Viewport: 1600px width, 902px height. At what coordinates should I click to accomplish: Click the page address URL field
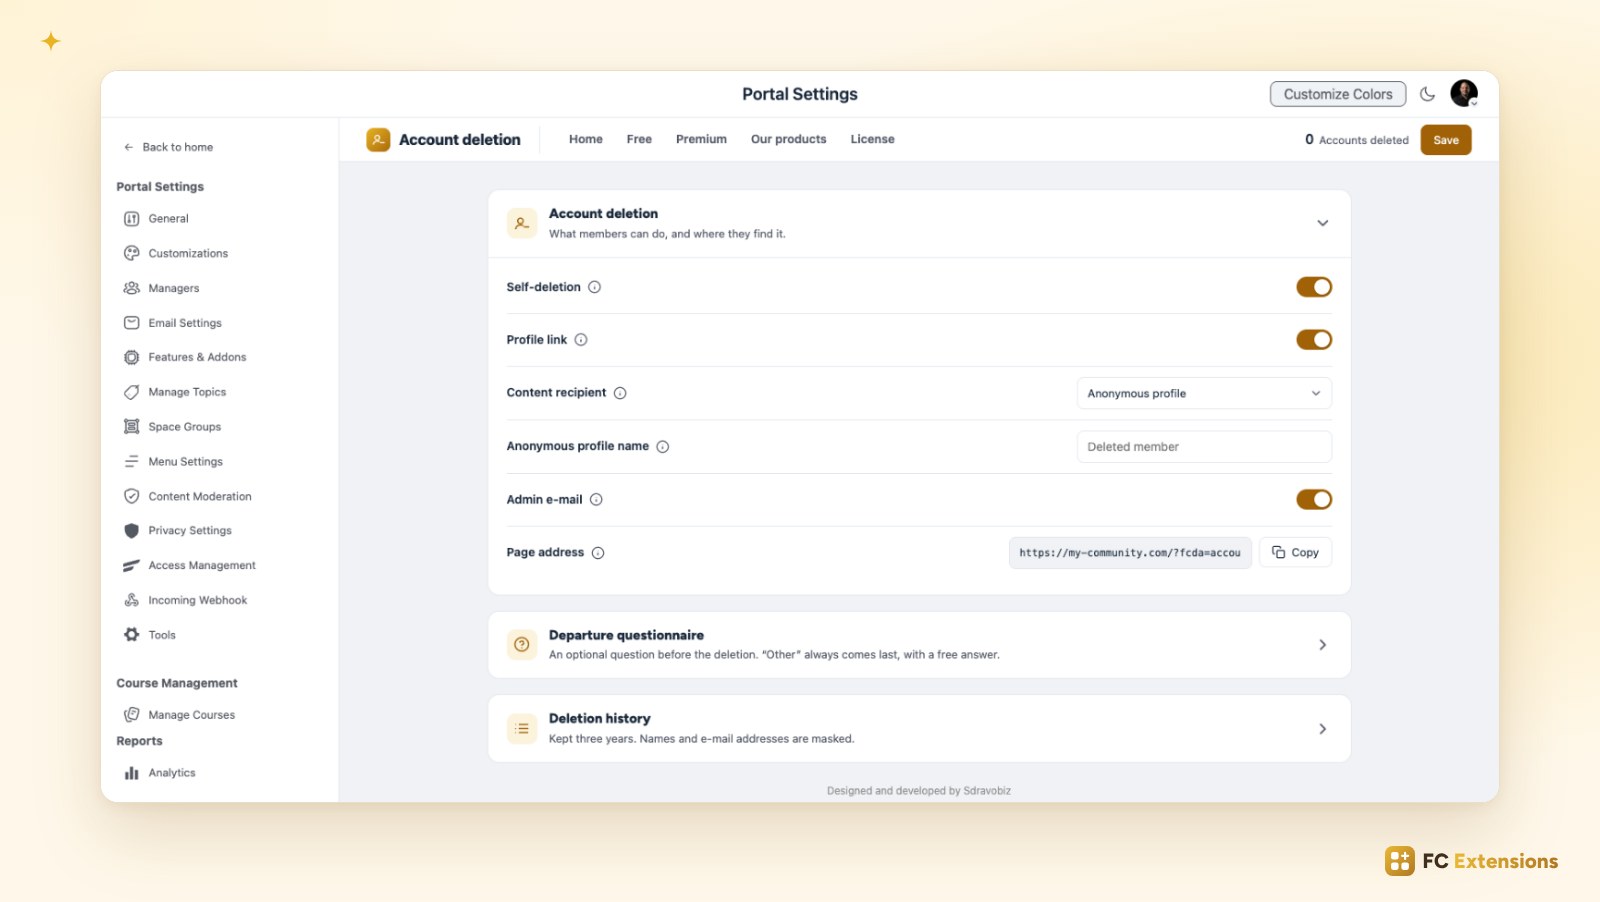1130,553
